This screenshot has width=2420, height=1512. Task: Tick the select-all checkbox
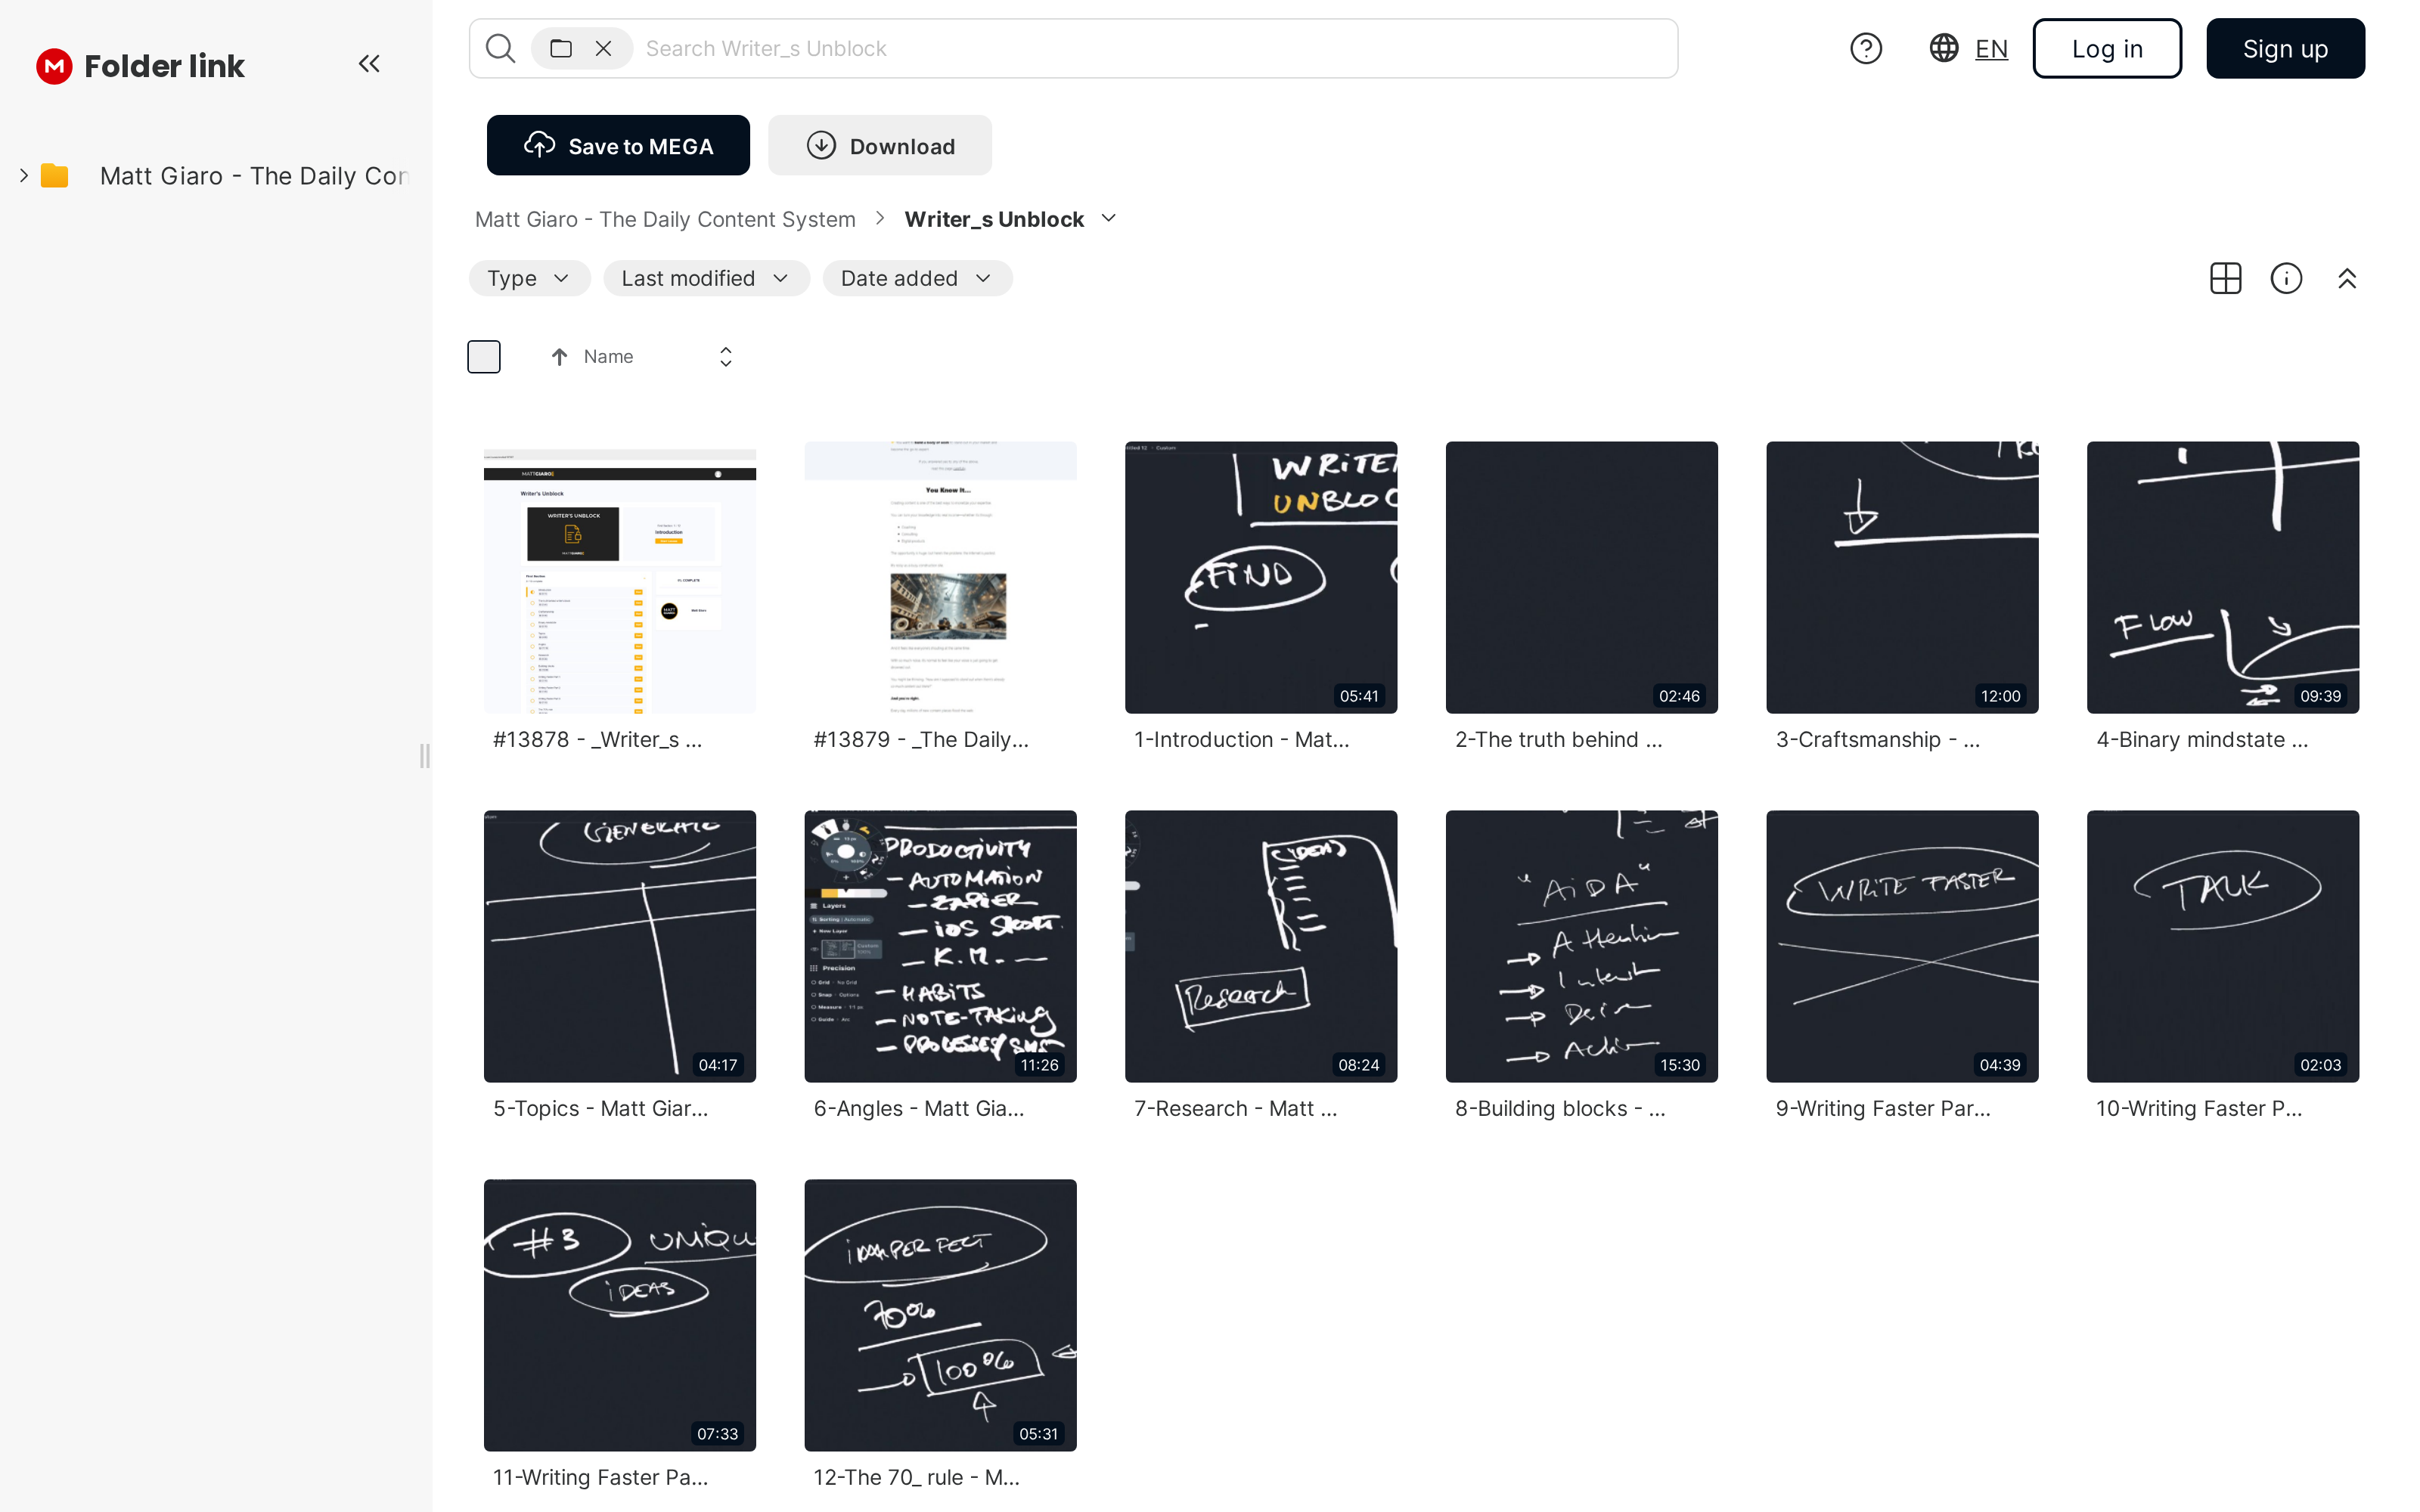click(x=484, y=357)
